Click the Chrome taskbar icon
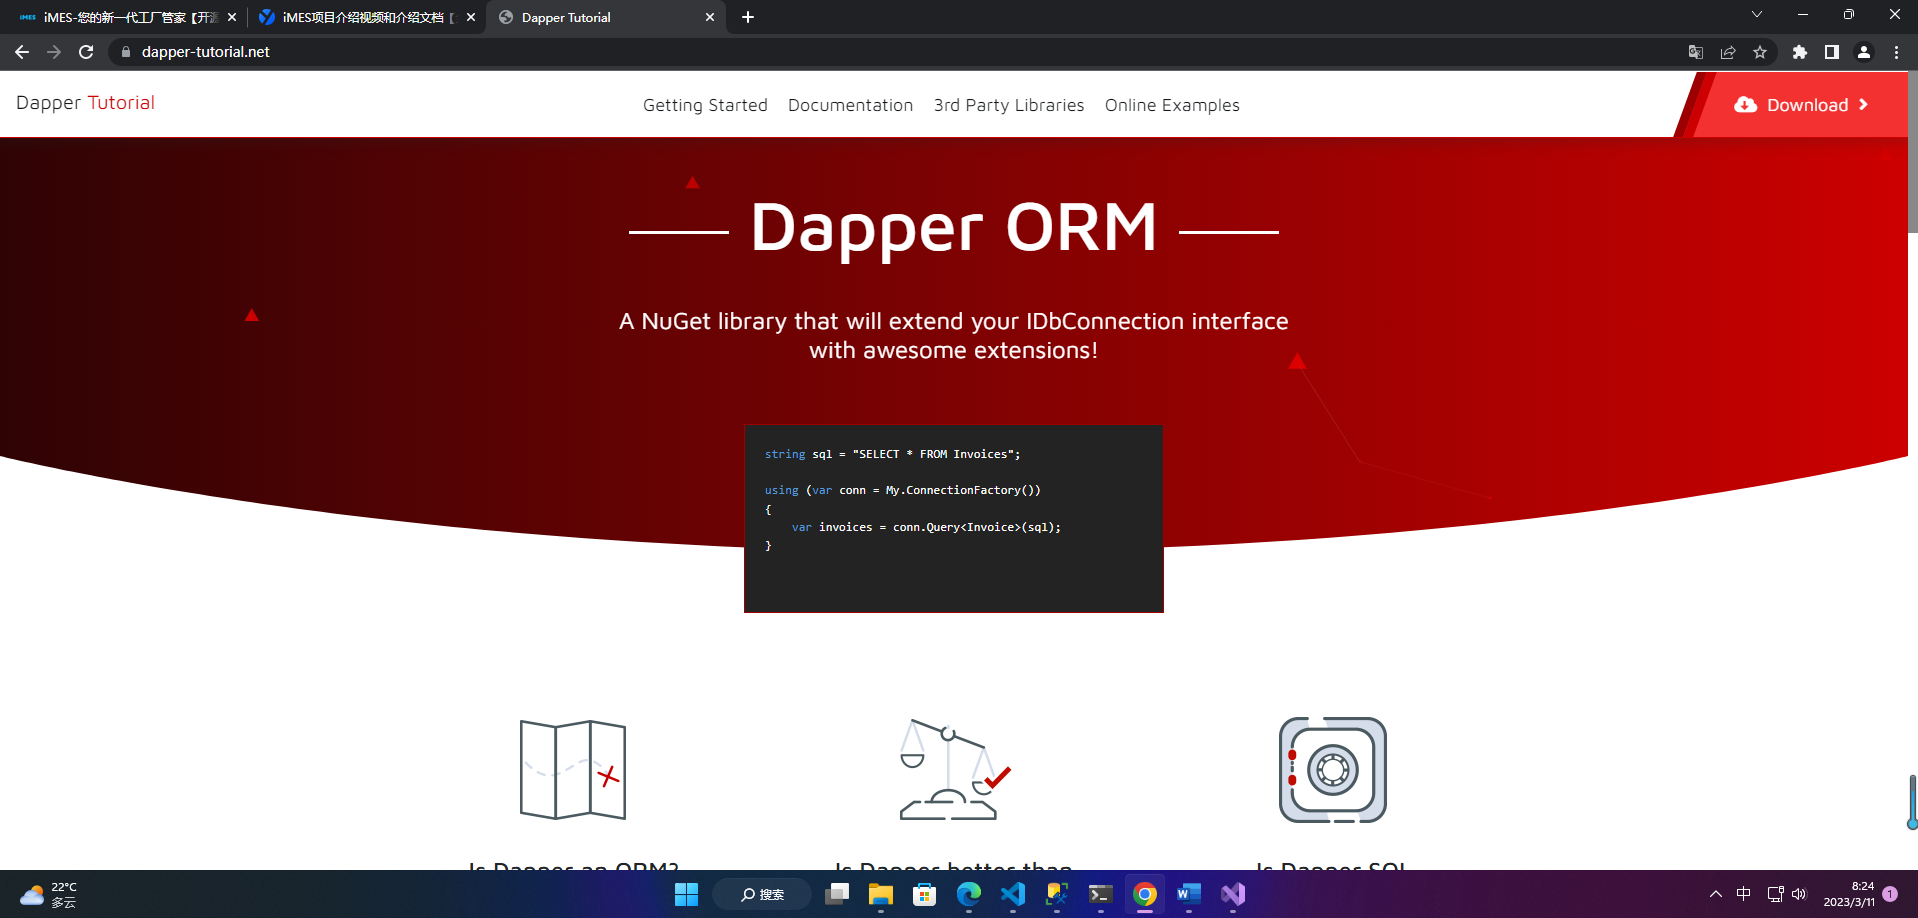 coord(1145,894)
